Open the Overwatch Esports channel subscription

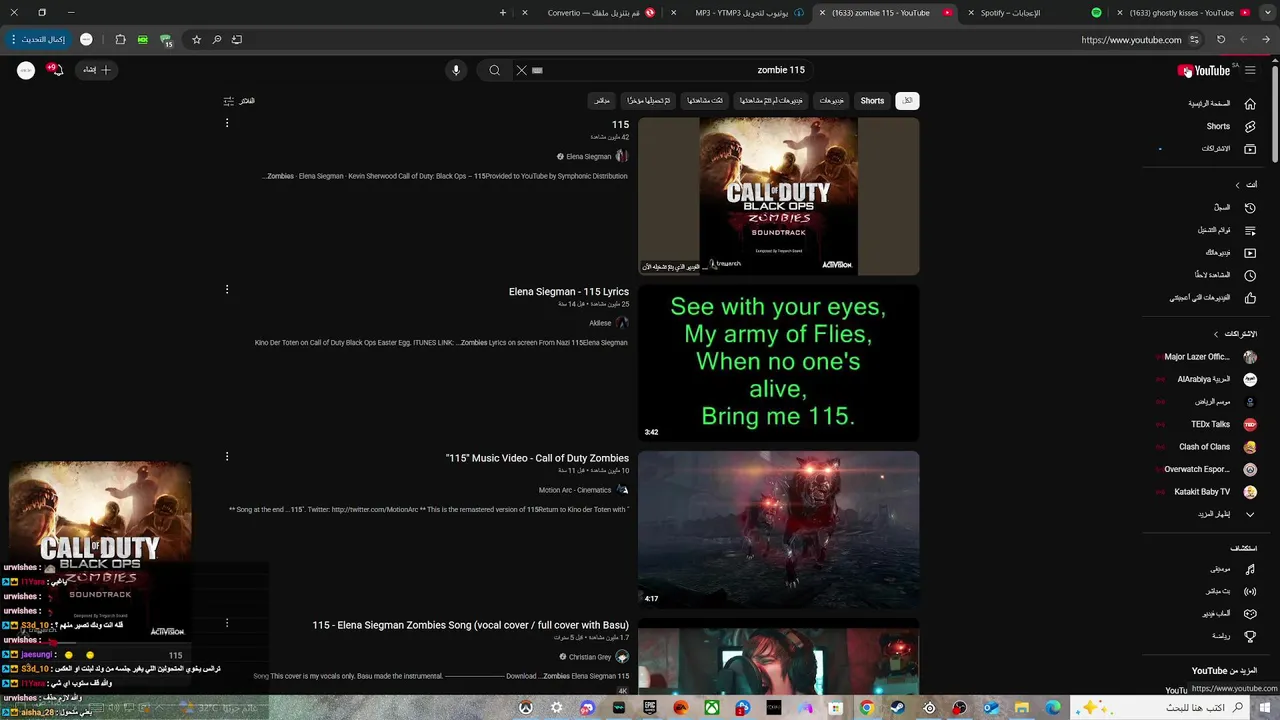point(1207,469)
